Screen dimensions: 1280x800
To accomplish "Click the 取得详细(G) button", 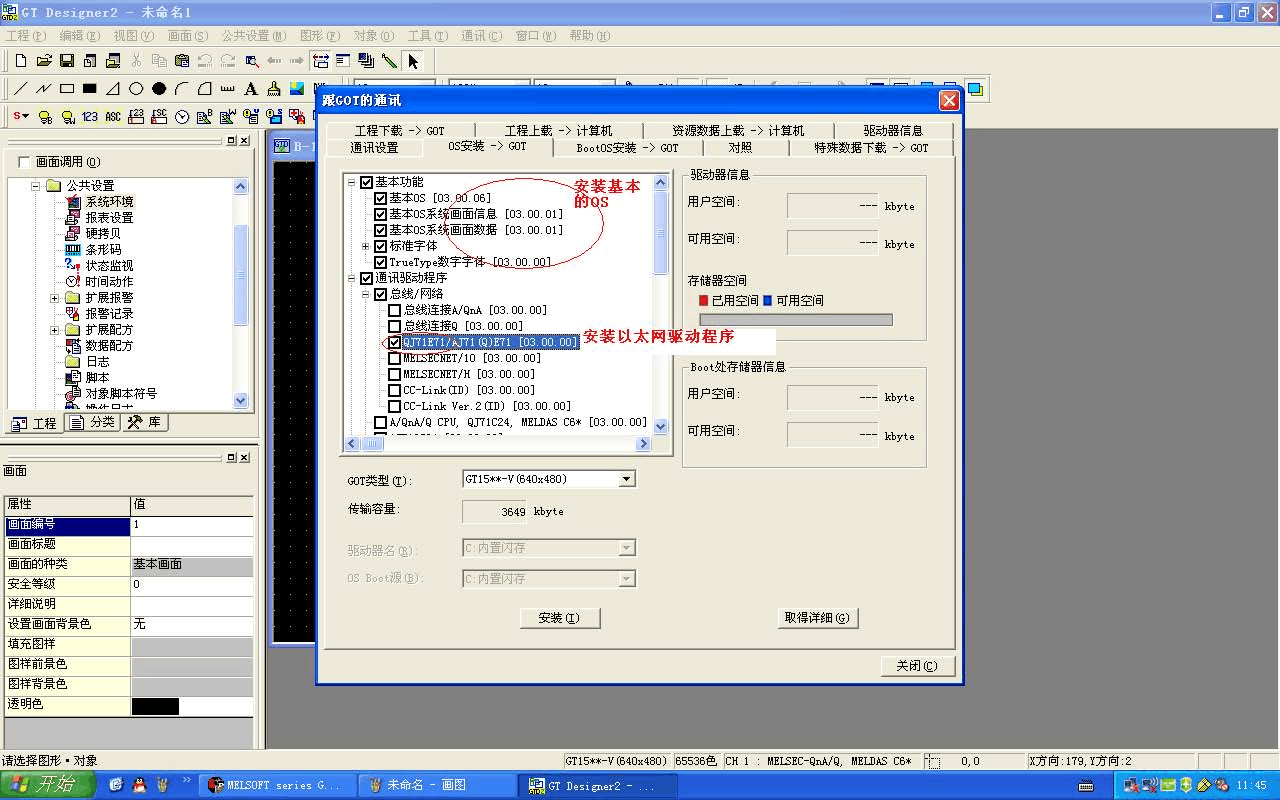I will point(818,618).
